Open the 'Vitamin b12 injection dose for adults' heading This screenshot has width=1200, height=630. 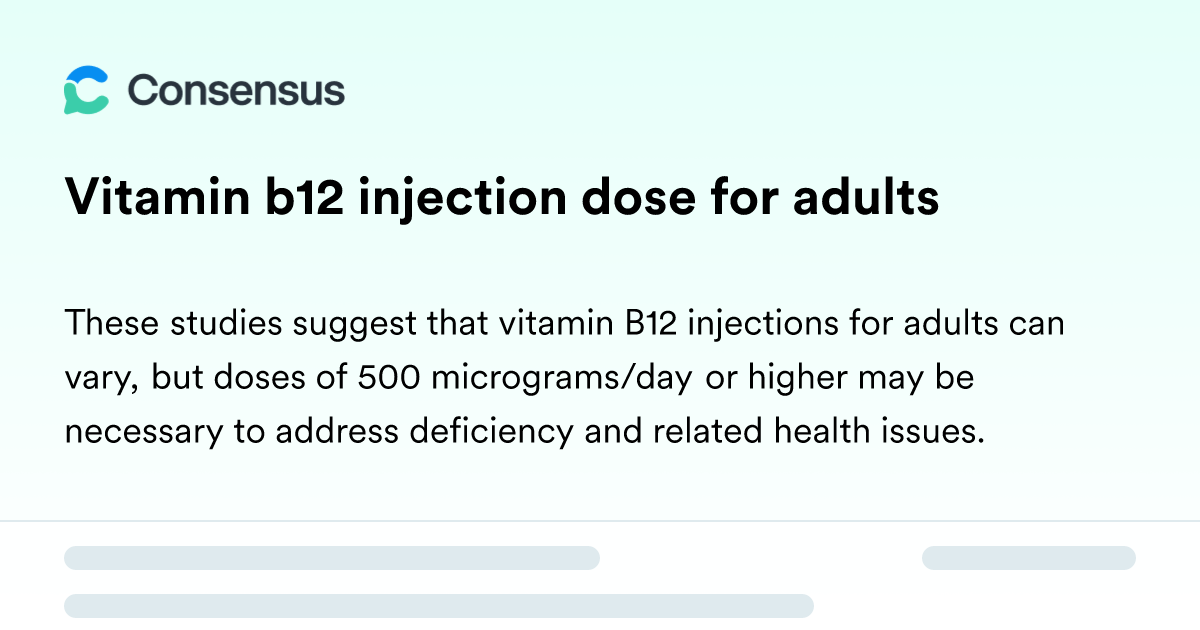(502, 198)
